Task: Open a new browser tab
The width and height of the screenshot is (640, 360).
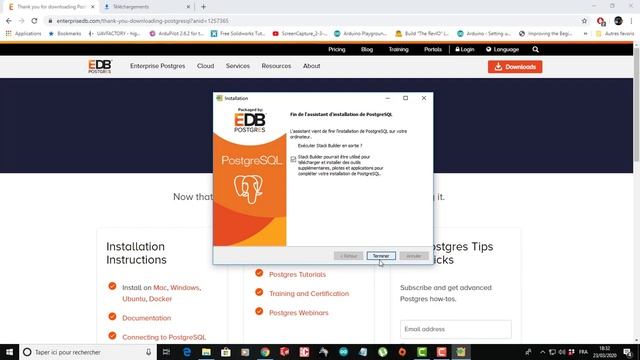Action: point(203,7)
